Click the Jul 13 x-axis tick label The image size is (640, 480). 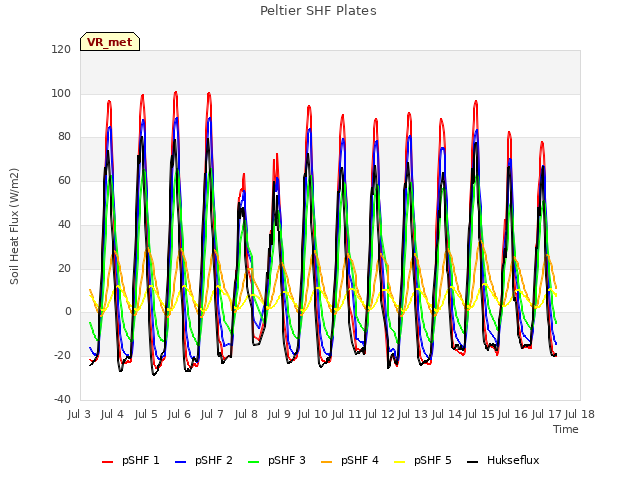pos(413,414)
